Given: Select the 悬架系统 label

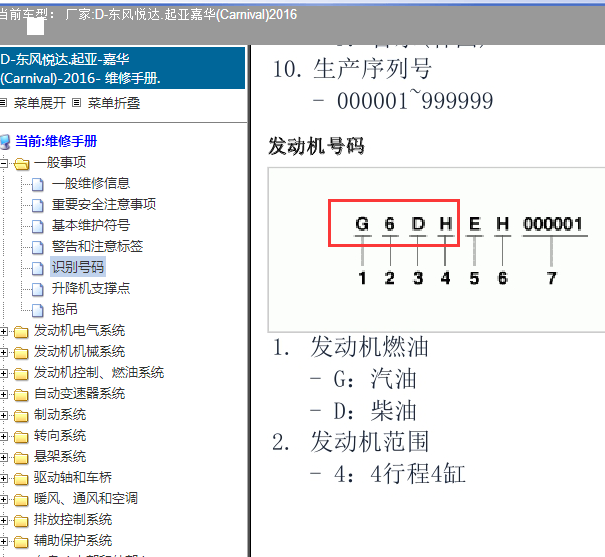Looking at the screenshot, I should point(60,457).
